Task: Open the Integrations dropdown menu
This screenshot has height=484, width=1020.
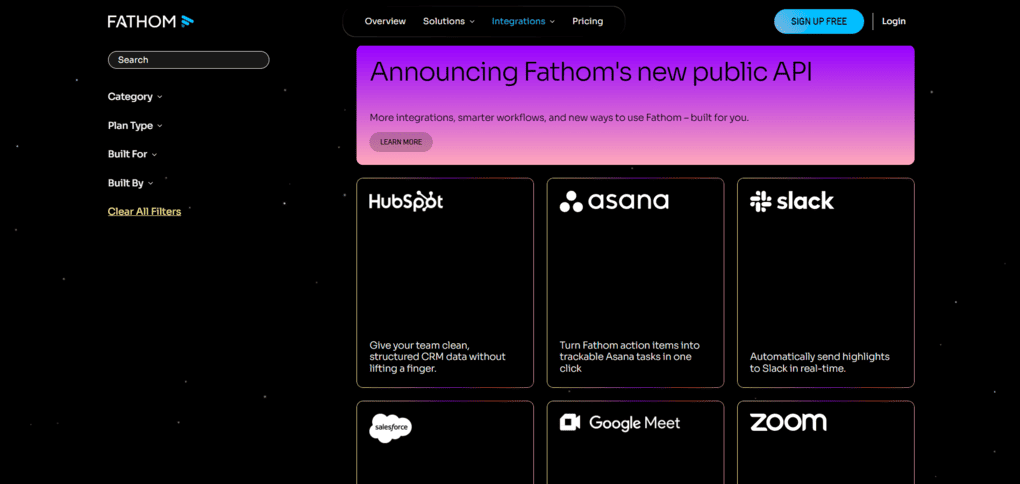Action: pyautogui.click(x=524, y=21)
